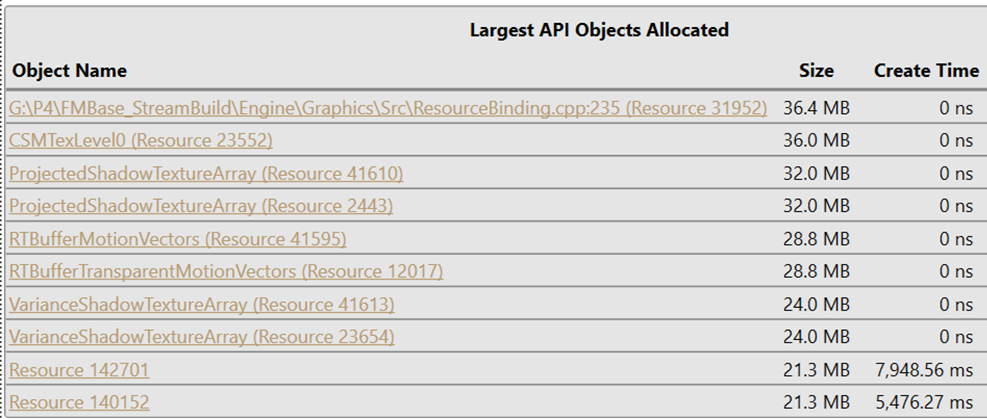Image resolution: width=987 pixels, height=419 pixels.
Task: Click the Create Time column header
Action: [x=926, y=70]
